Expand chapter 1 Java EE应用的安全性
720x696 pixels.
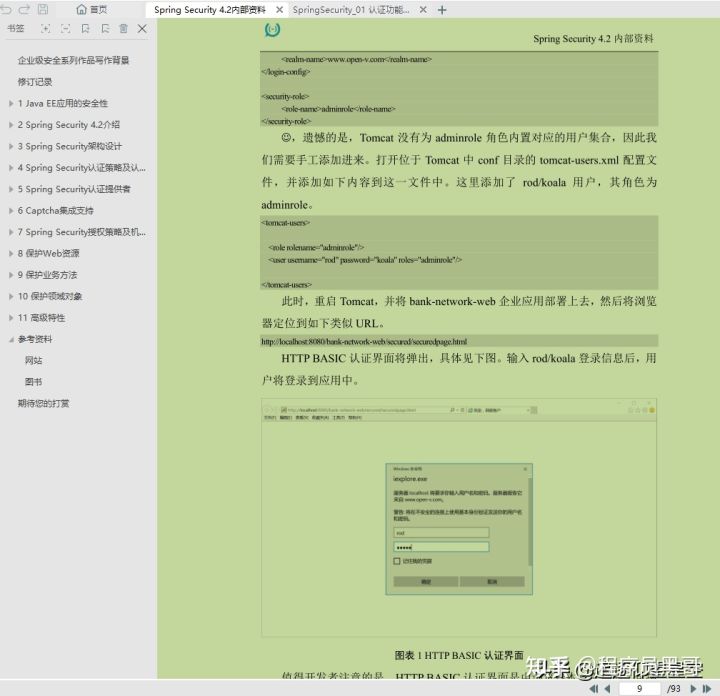11,103
